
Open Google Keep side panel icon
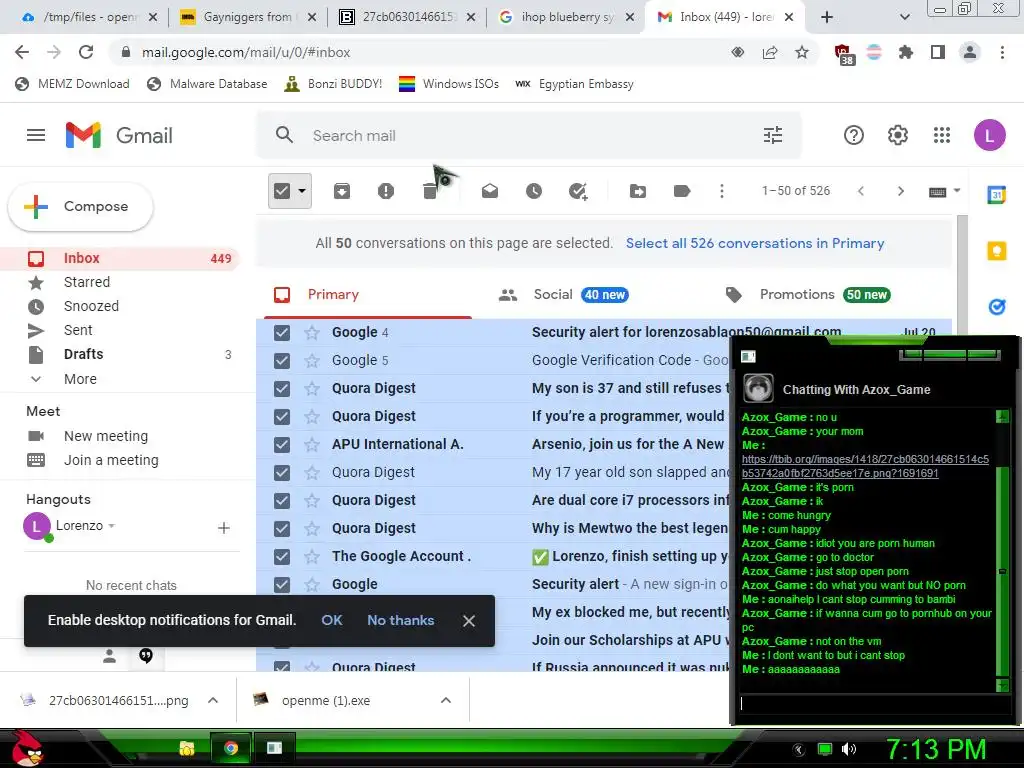[x=997, y=250]
